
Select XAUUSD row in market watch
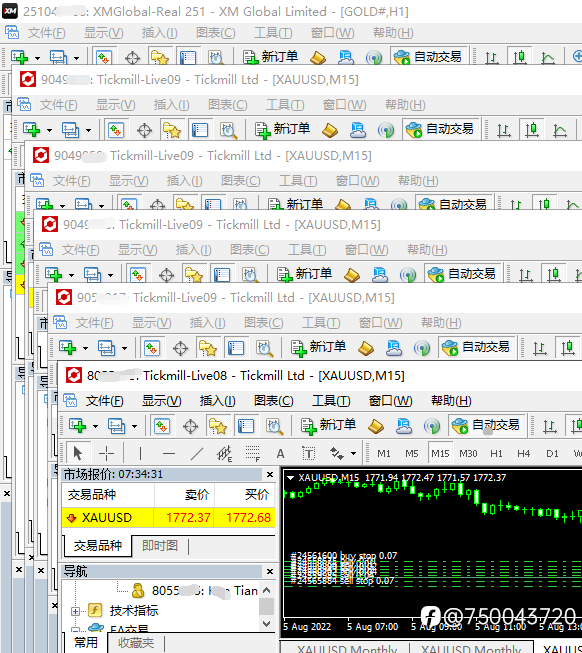pyautogui.click(x=169, y=518)
